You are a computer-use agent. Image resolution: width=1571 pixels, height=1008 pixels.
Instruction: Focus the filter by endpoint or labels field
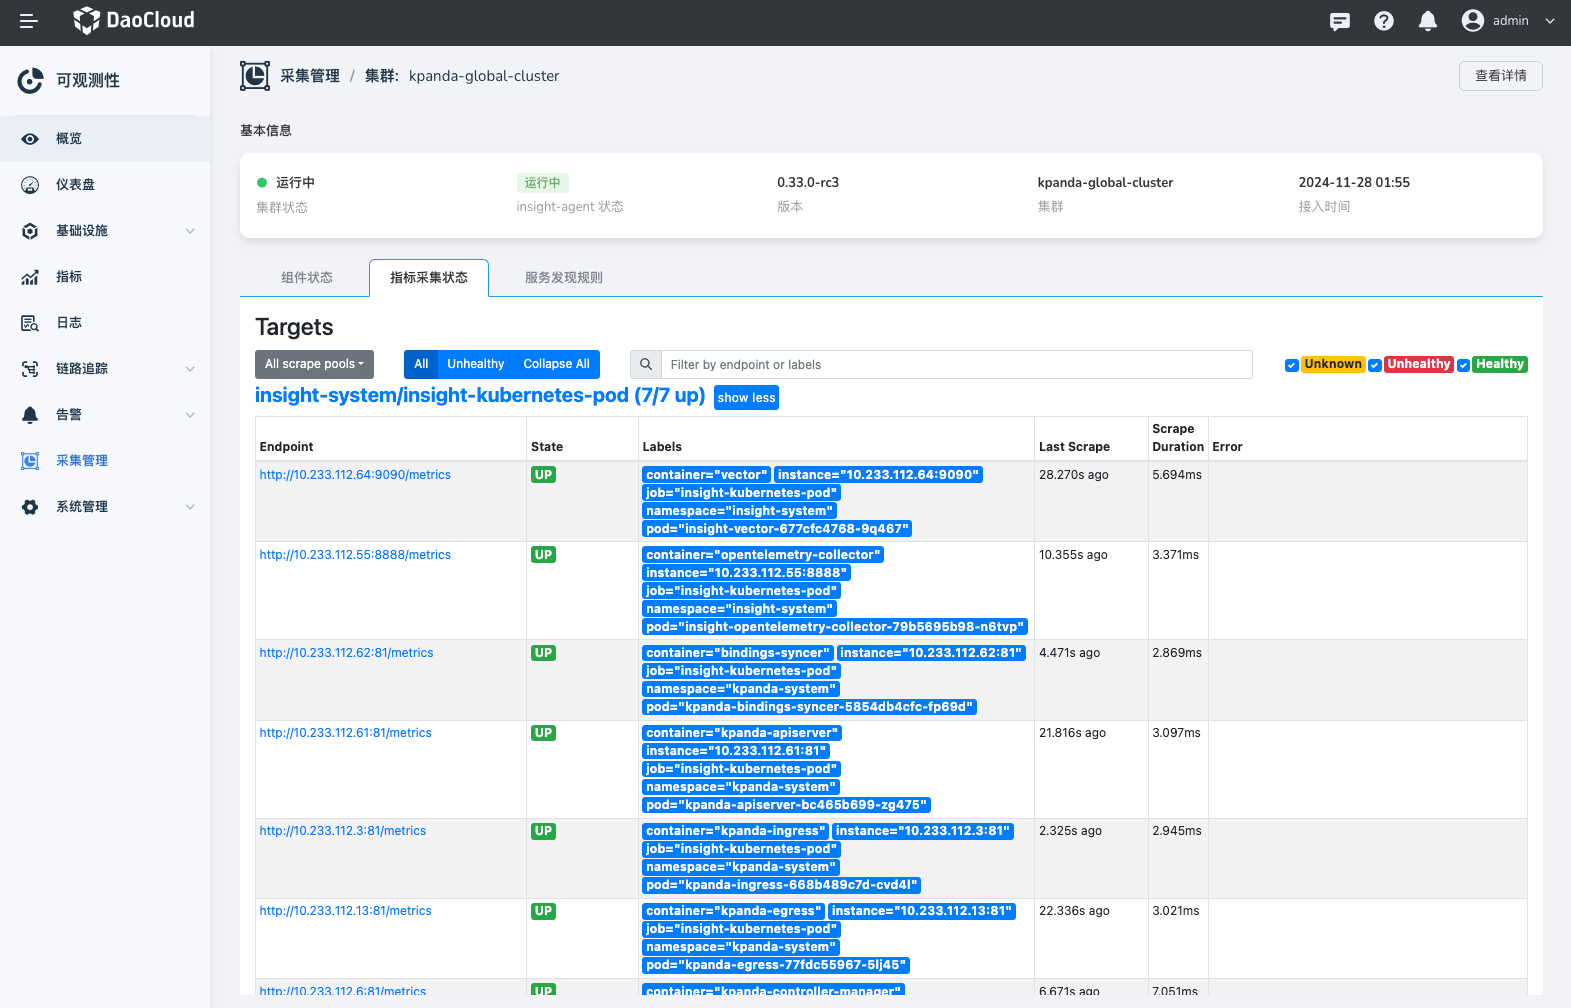(x=955, y=365)
